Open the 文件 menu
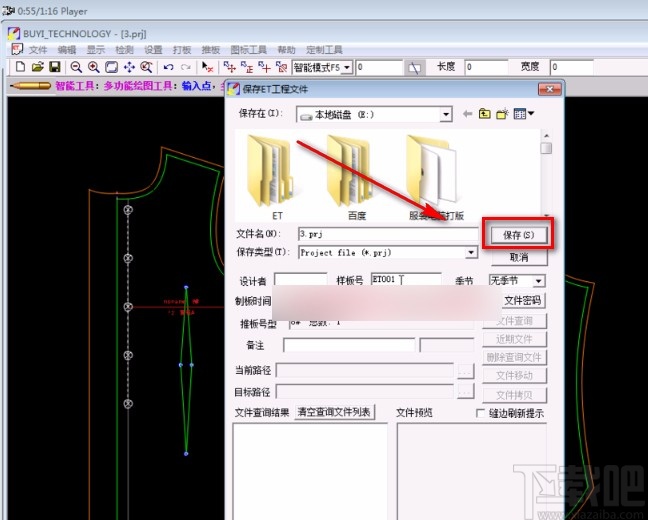 pyautogui.click(x=38, y=50)
